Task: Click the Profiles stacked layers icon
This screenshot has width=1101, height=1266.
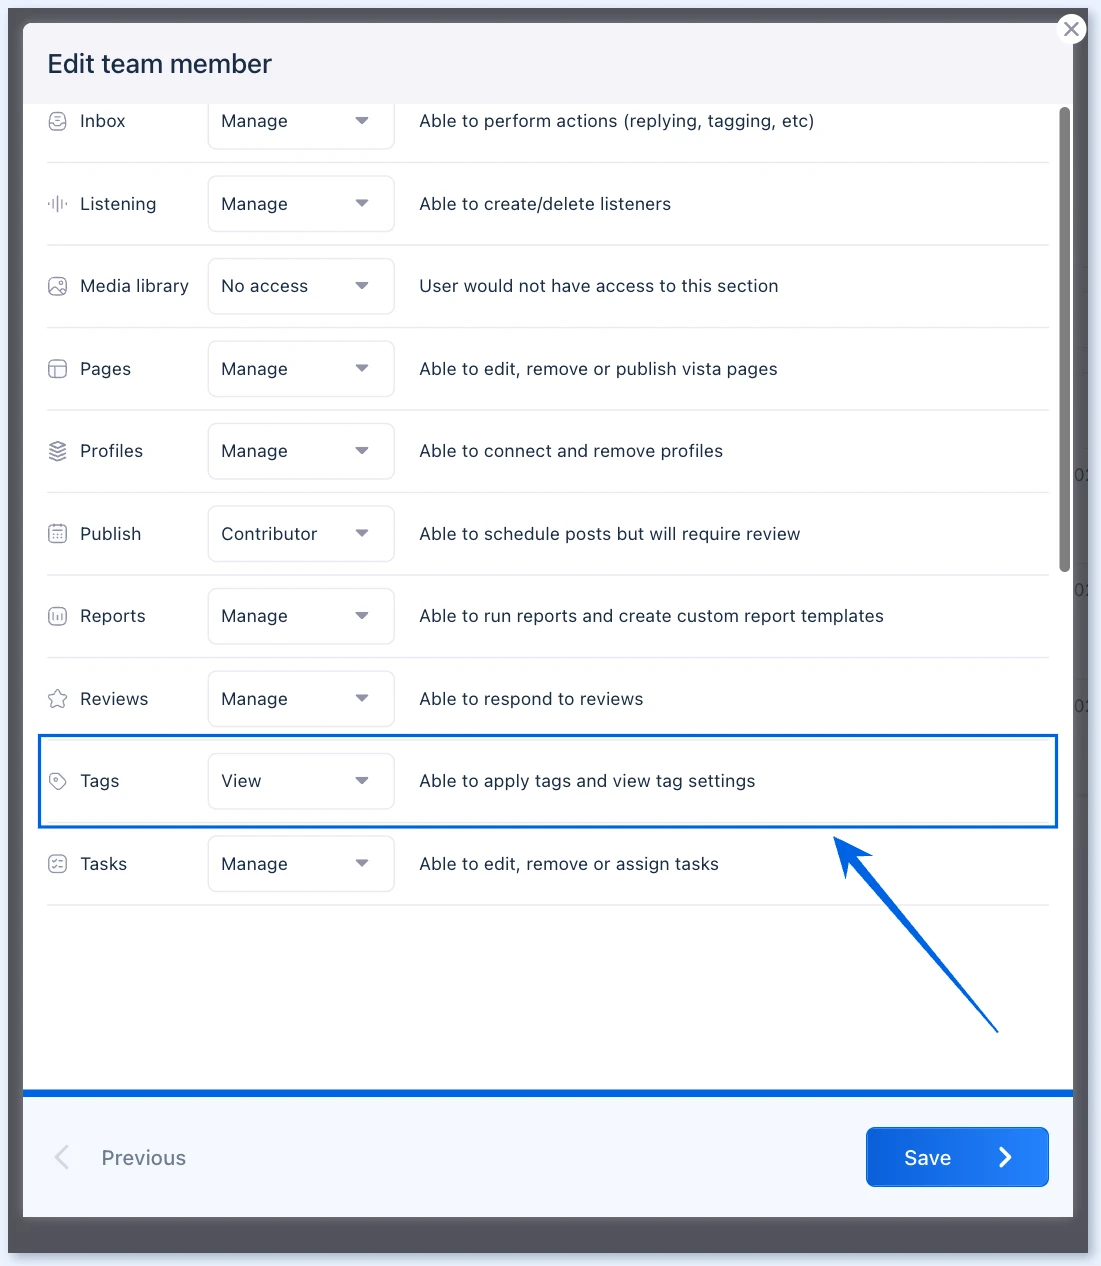Action: point(58,451)
